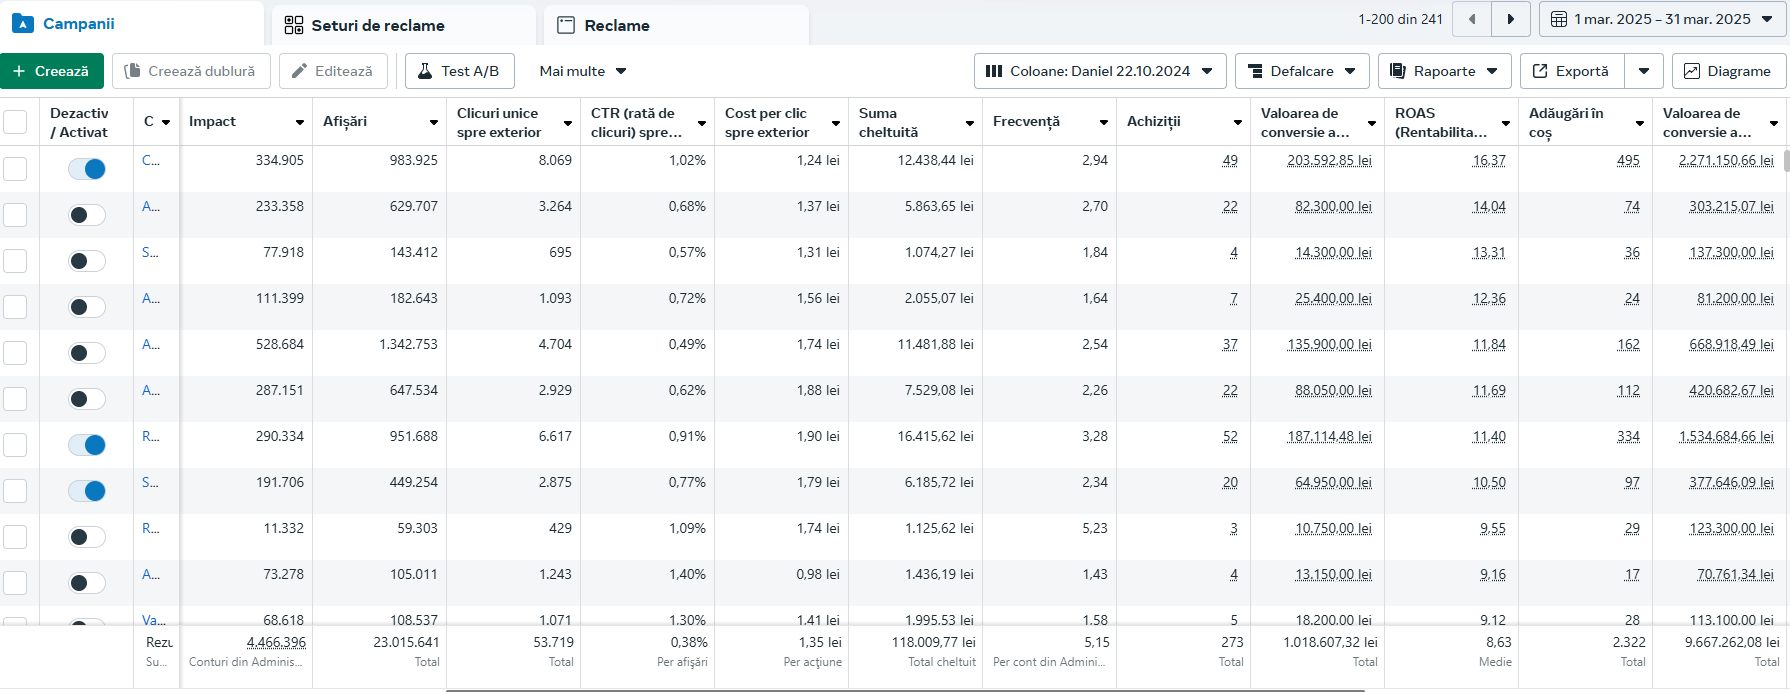Click the green Creează button
This screenshot has height=692, width=1790.
click(x=51, y=71)
